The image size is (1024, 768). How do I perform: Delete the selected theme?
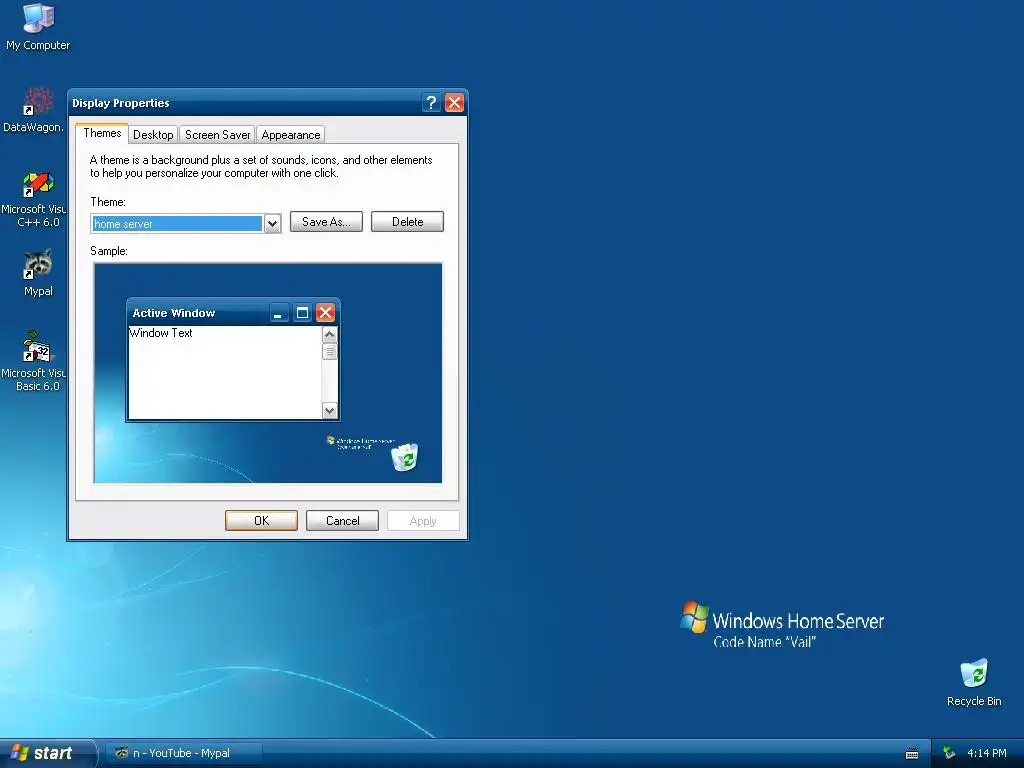pyautogui.click(x=408, y=222)
